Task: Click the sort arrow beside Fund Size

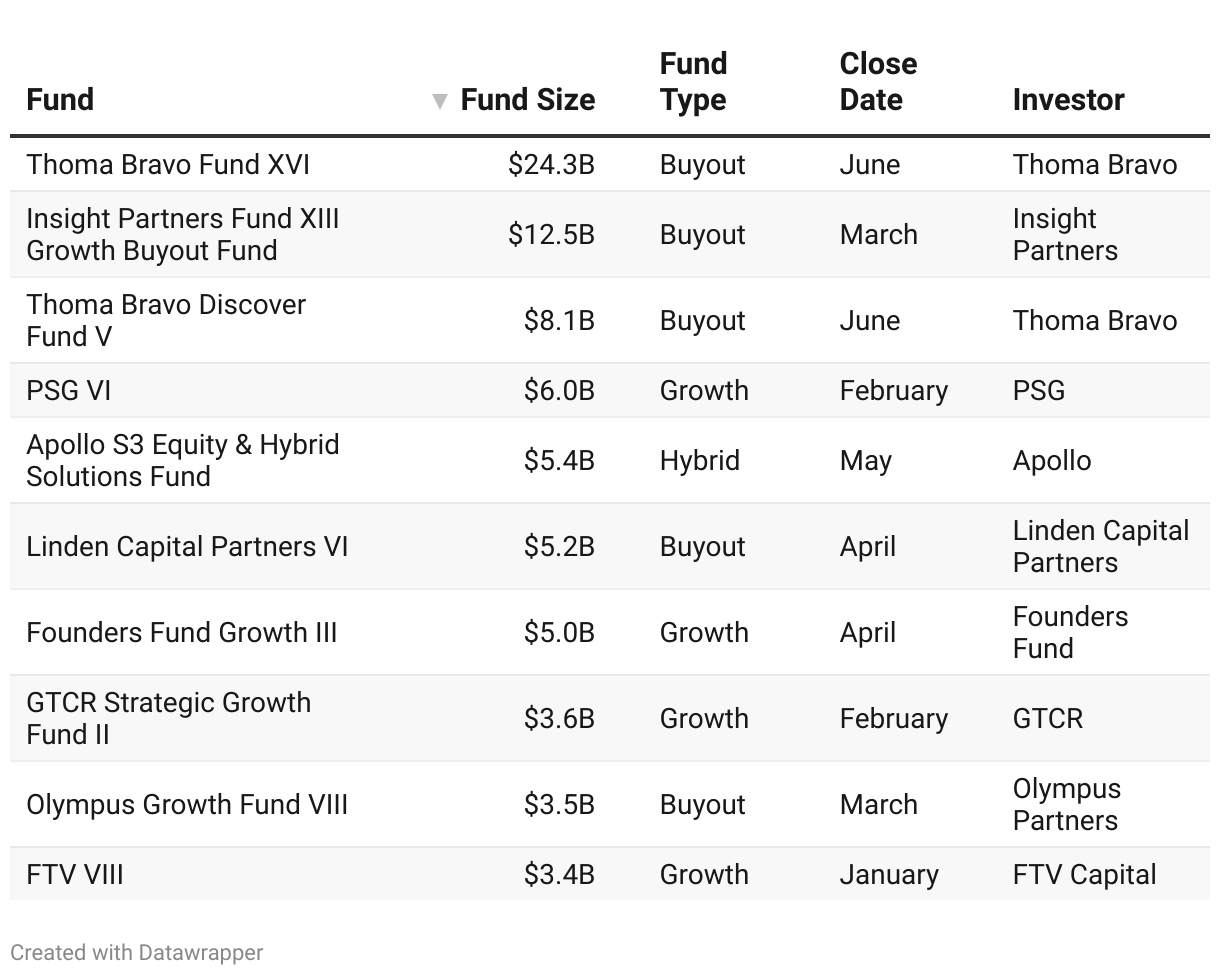Action: (x=439, y=101)
